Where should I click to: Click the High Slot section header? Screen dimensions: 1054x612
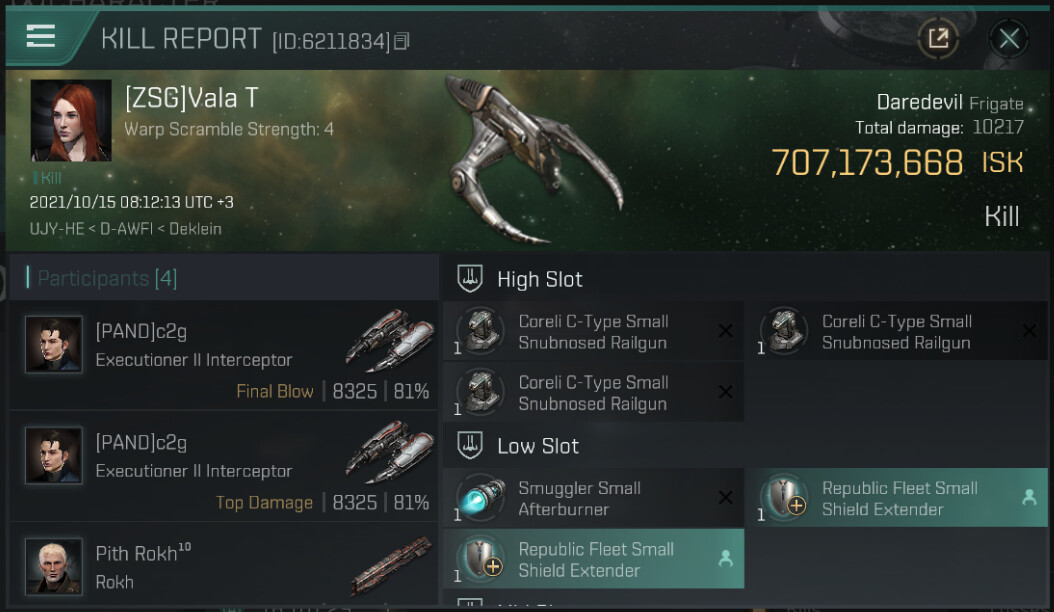pyautogui.click(x=539, y=279)
